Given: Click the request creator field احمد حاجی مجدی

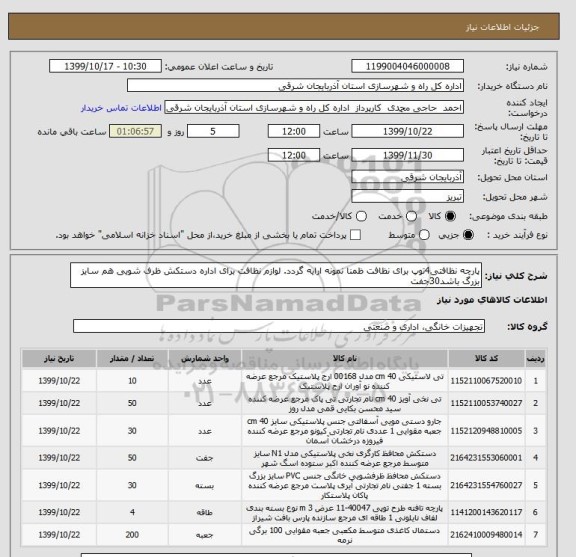Looking at the screenshot, I should click(x=314, y=108).
